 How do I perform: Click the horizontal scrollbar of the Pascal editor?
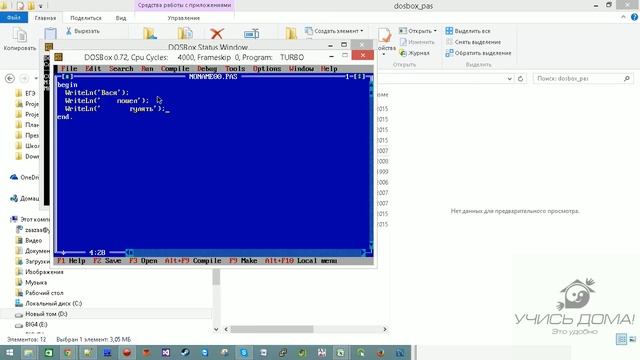pyautogui.click(x=245, y=252)
